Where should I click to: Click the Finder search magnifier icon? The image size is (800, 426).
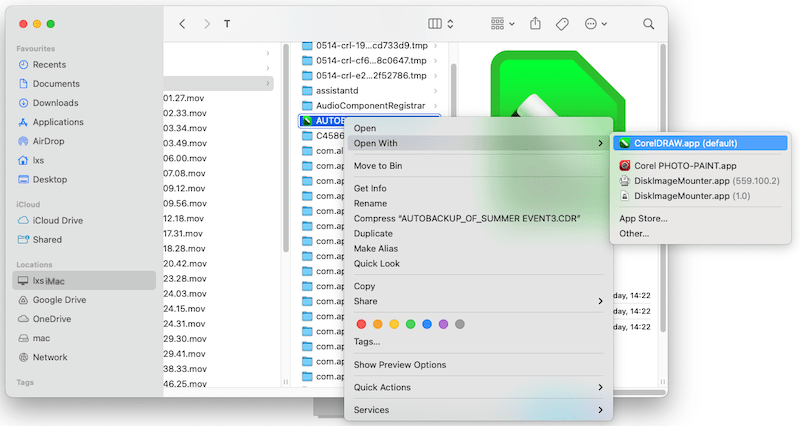pyautogui.click(x=649, y=23)
